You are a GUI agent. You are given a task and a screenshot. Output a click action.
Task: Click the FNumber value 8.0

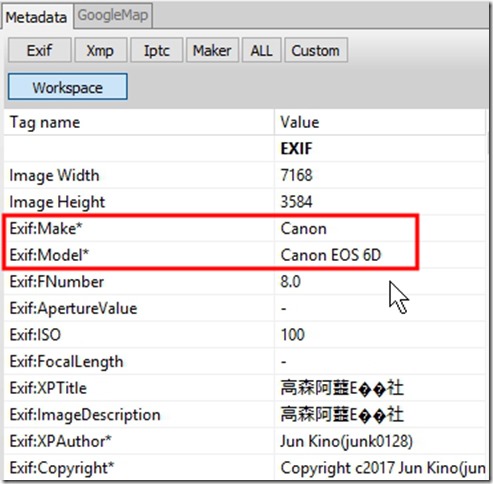point(290,282)
